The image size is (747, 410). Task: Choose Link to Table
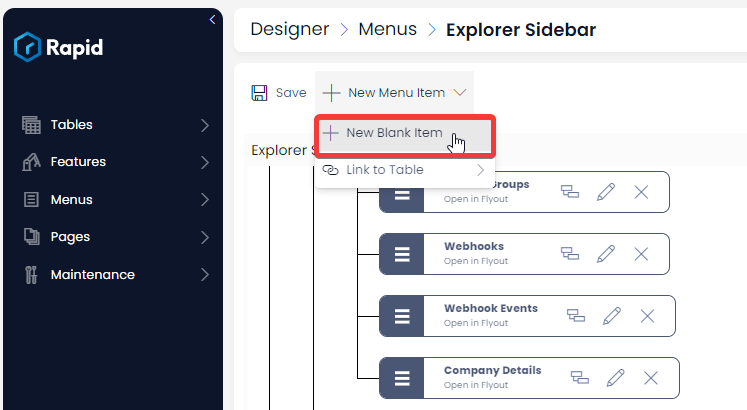click(405, 170)
